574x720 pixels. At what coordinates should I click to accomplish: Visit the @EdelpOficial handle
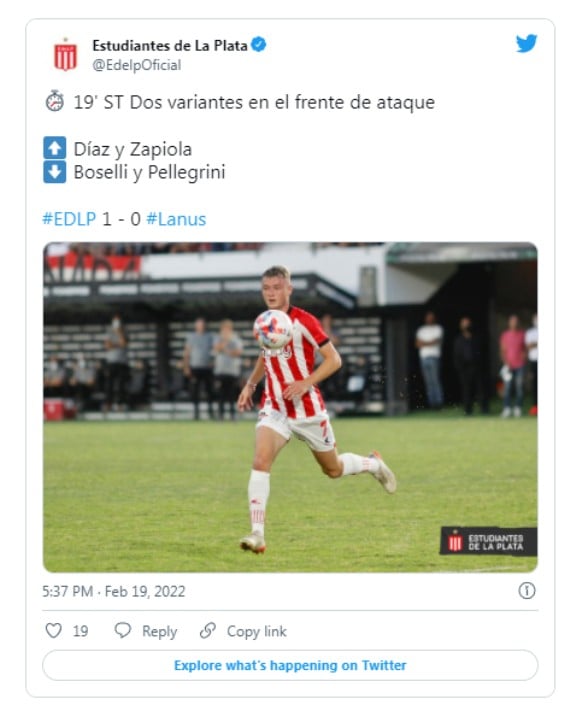coord(137,65)
